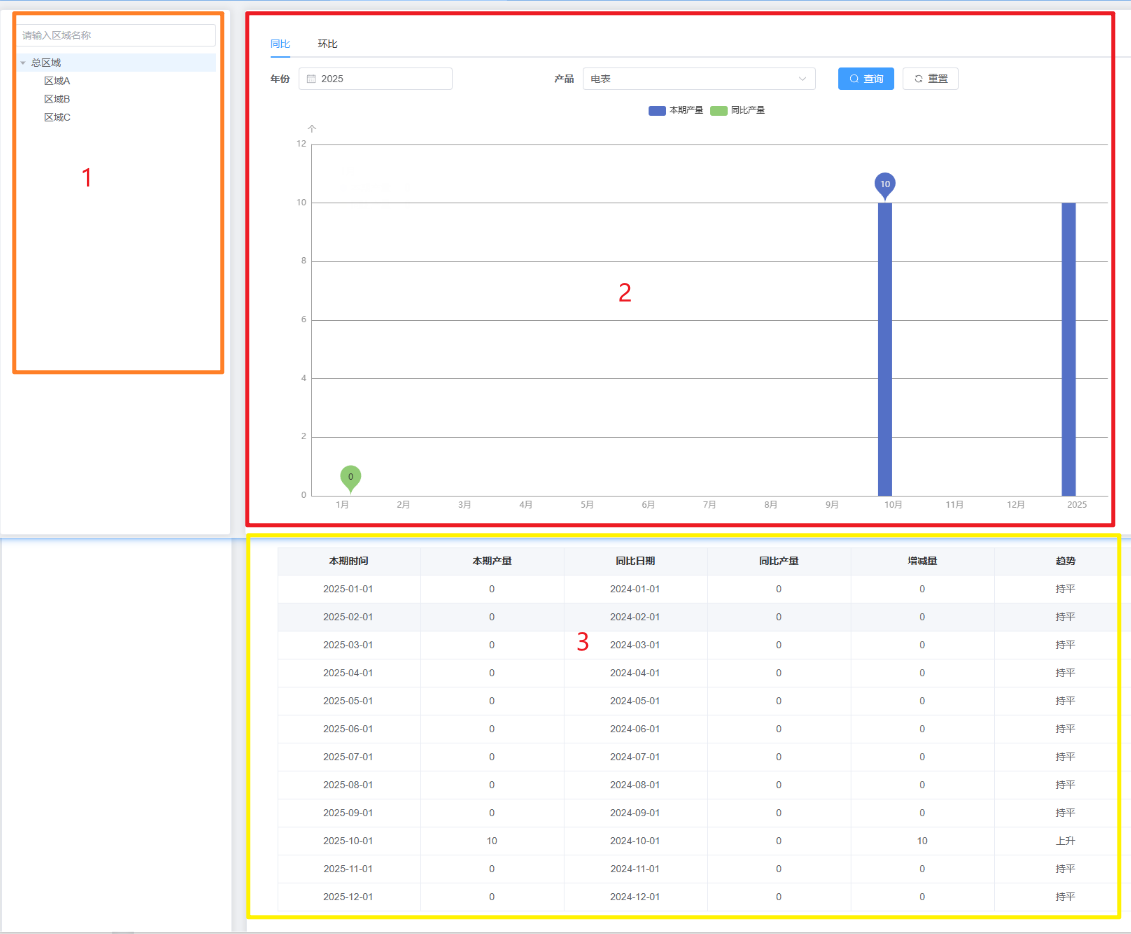Click the 增减量 value 10 in the 2025-10-01 row
The image size is (1131, 934).
tap(922, 841)
